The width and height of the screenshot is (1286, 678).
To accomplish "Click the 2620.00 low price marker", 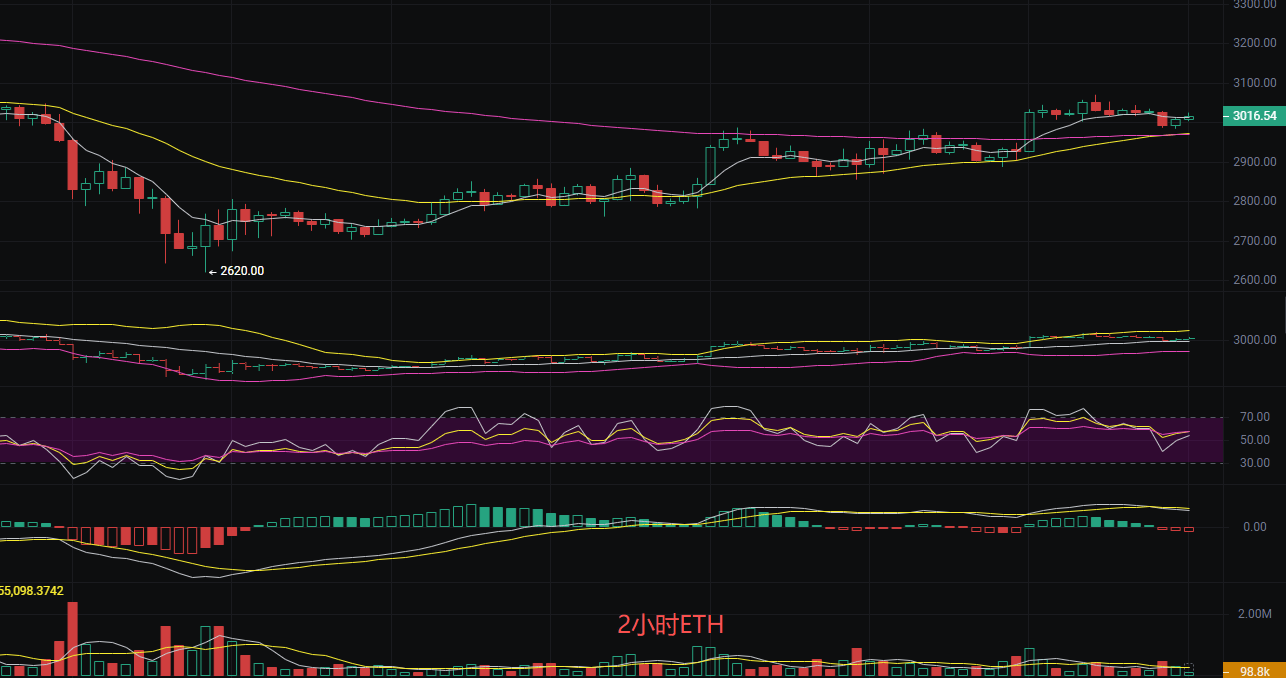I will [x=236, y=271].
